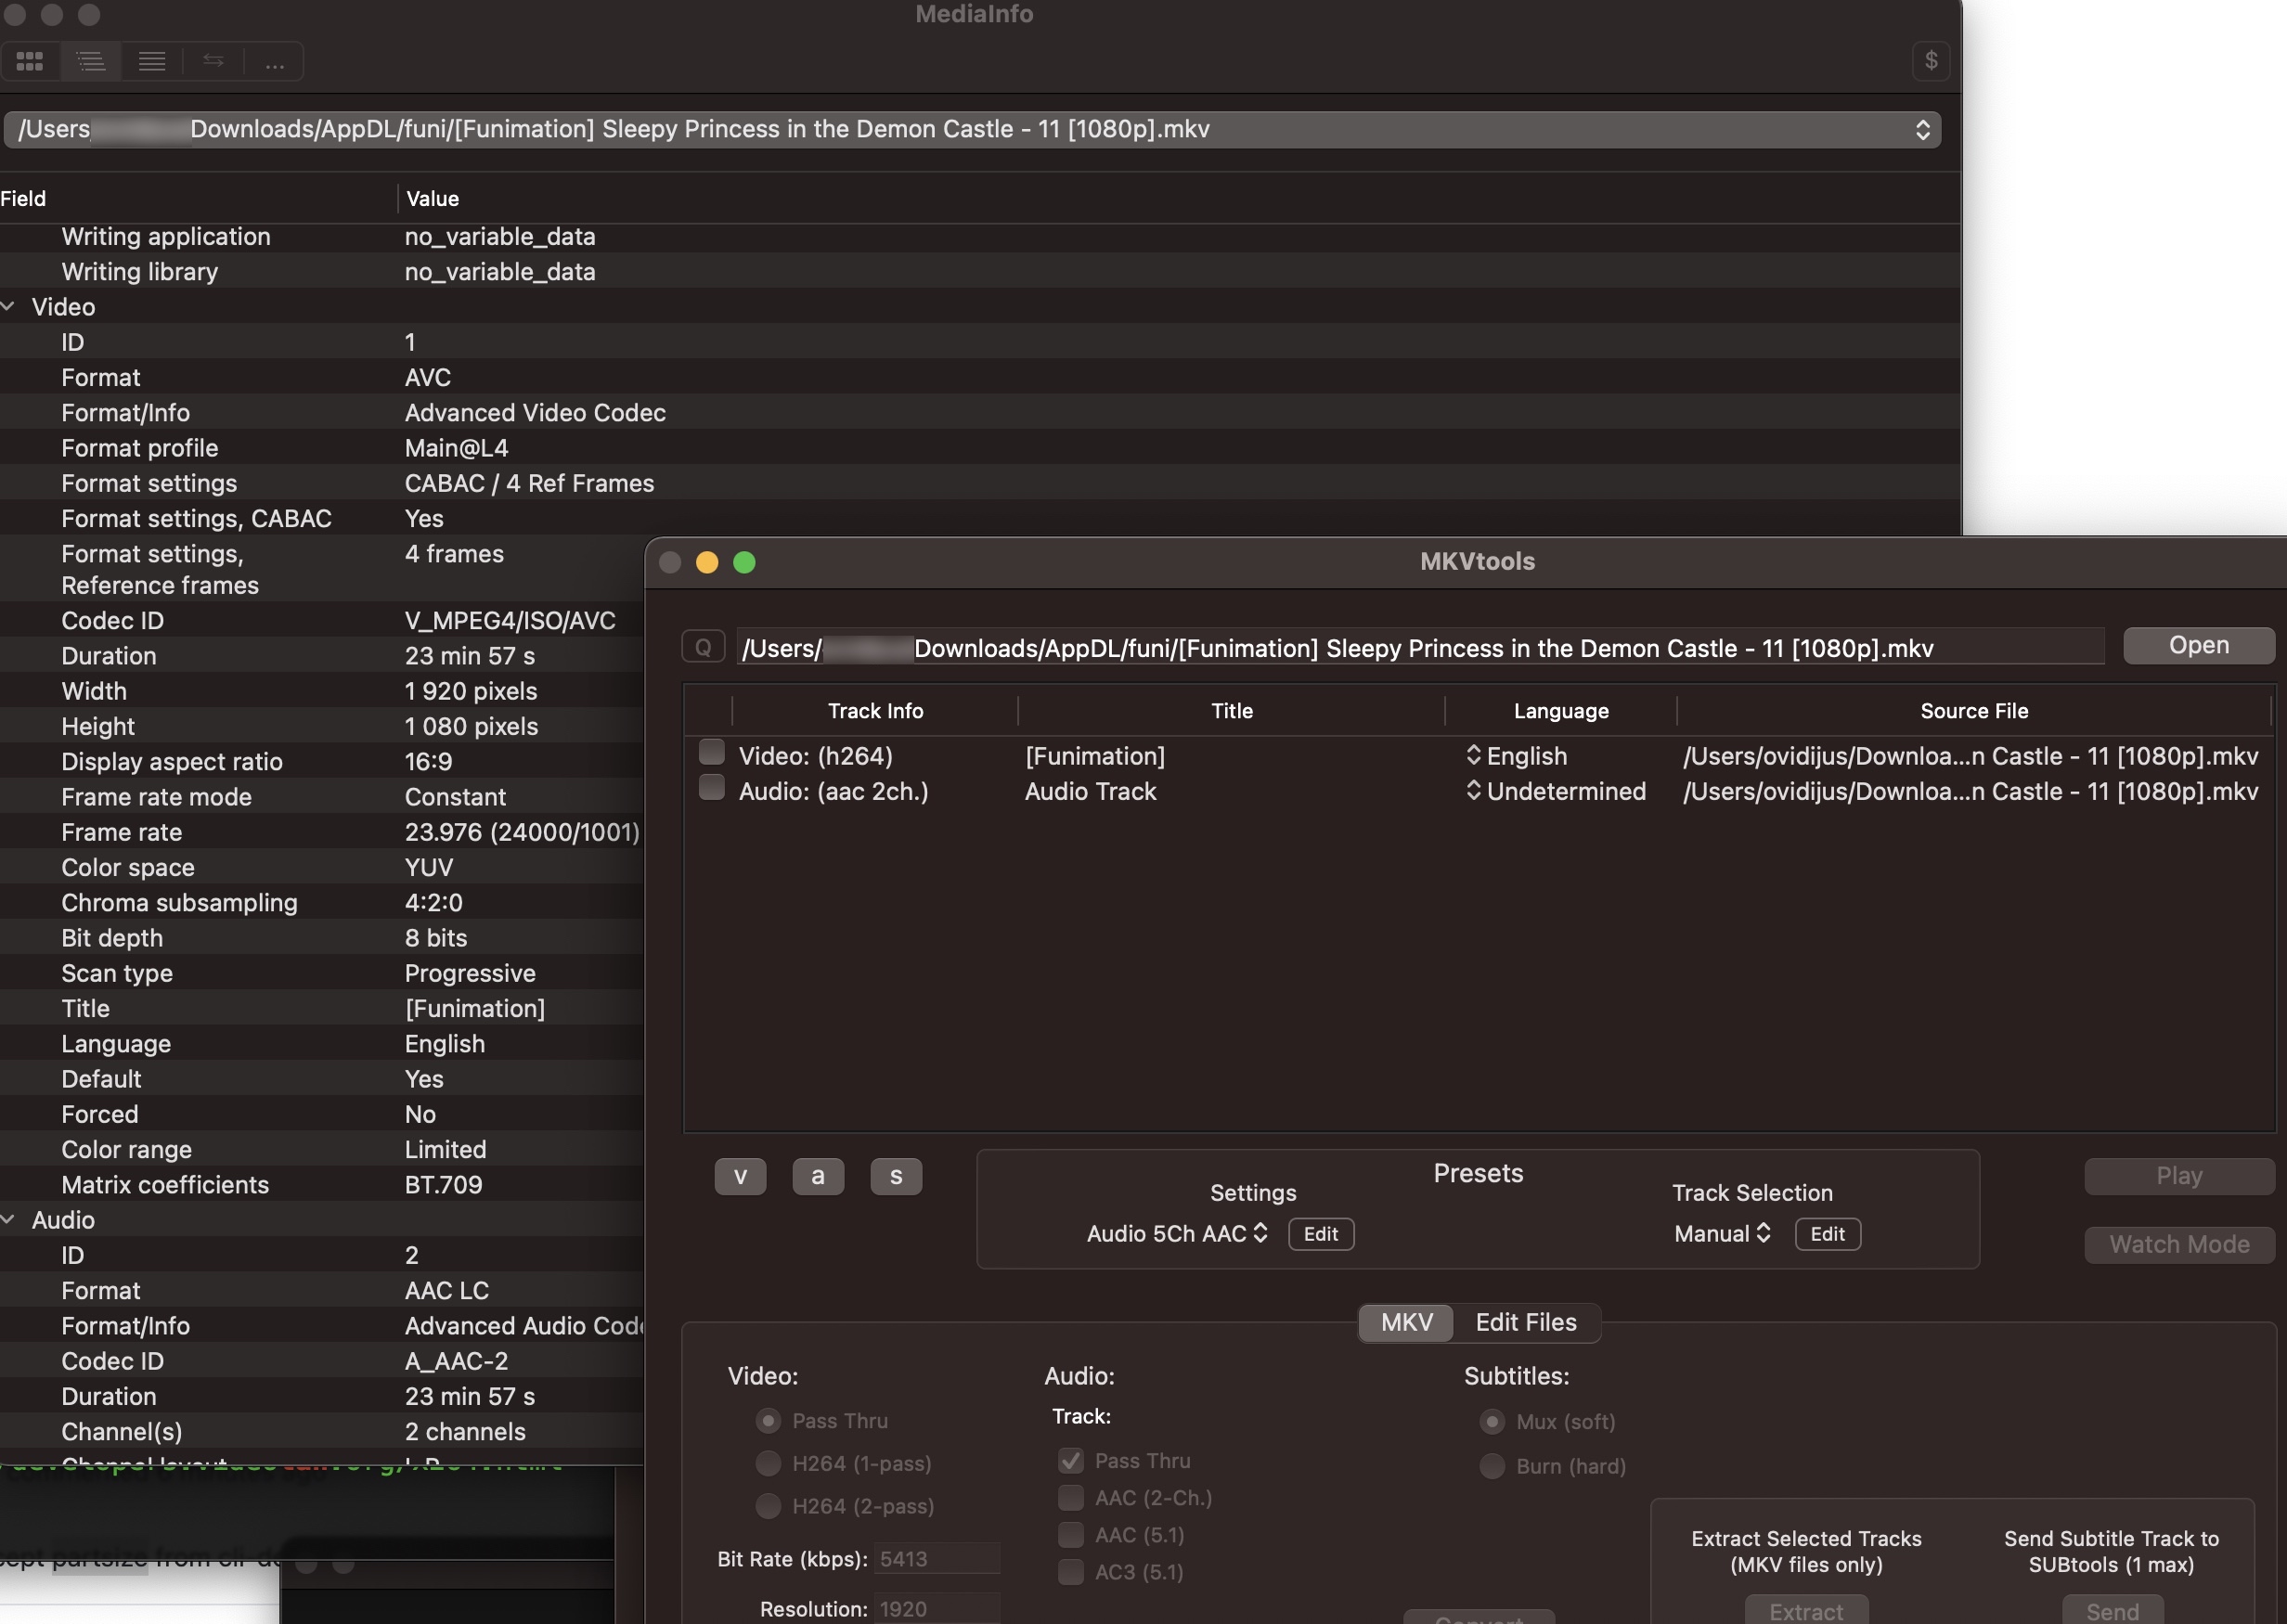Switch MediaInfo to grid view
The image size is (2287, 1624).
(x=30, y=61)
